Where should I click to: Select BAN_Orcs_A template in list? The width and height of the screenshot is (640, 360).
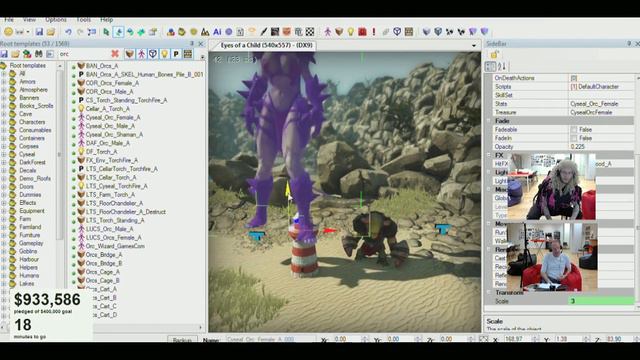[x=102, y=66]
